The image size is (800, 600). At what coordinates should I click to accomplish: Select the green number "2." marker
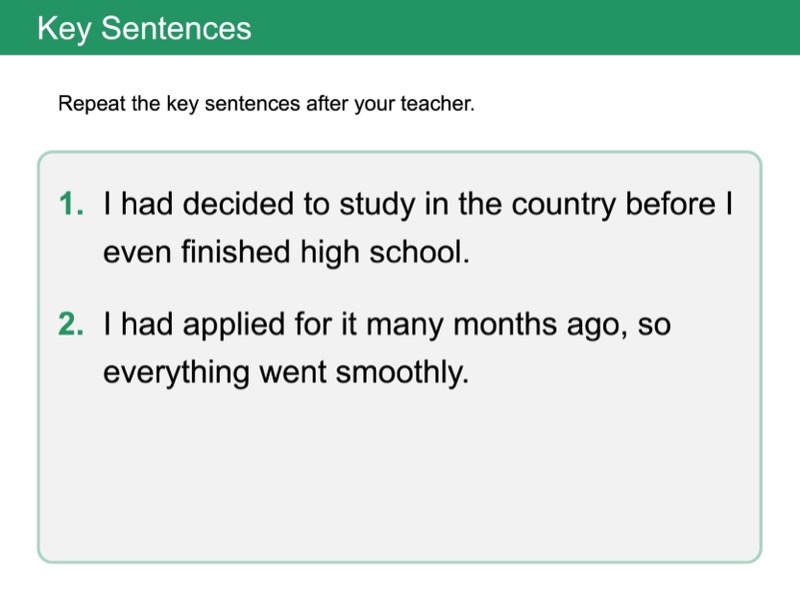(x=72, y=326)
